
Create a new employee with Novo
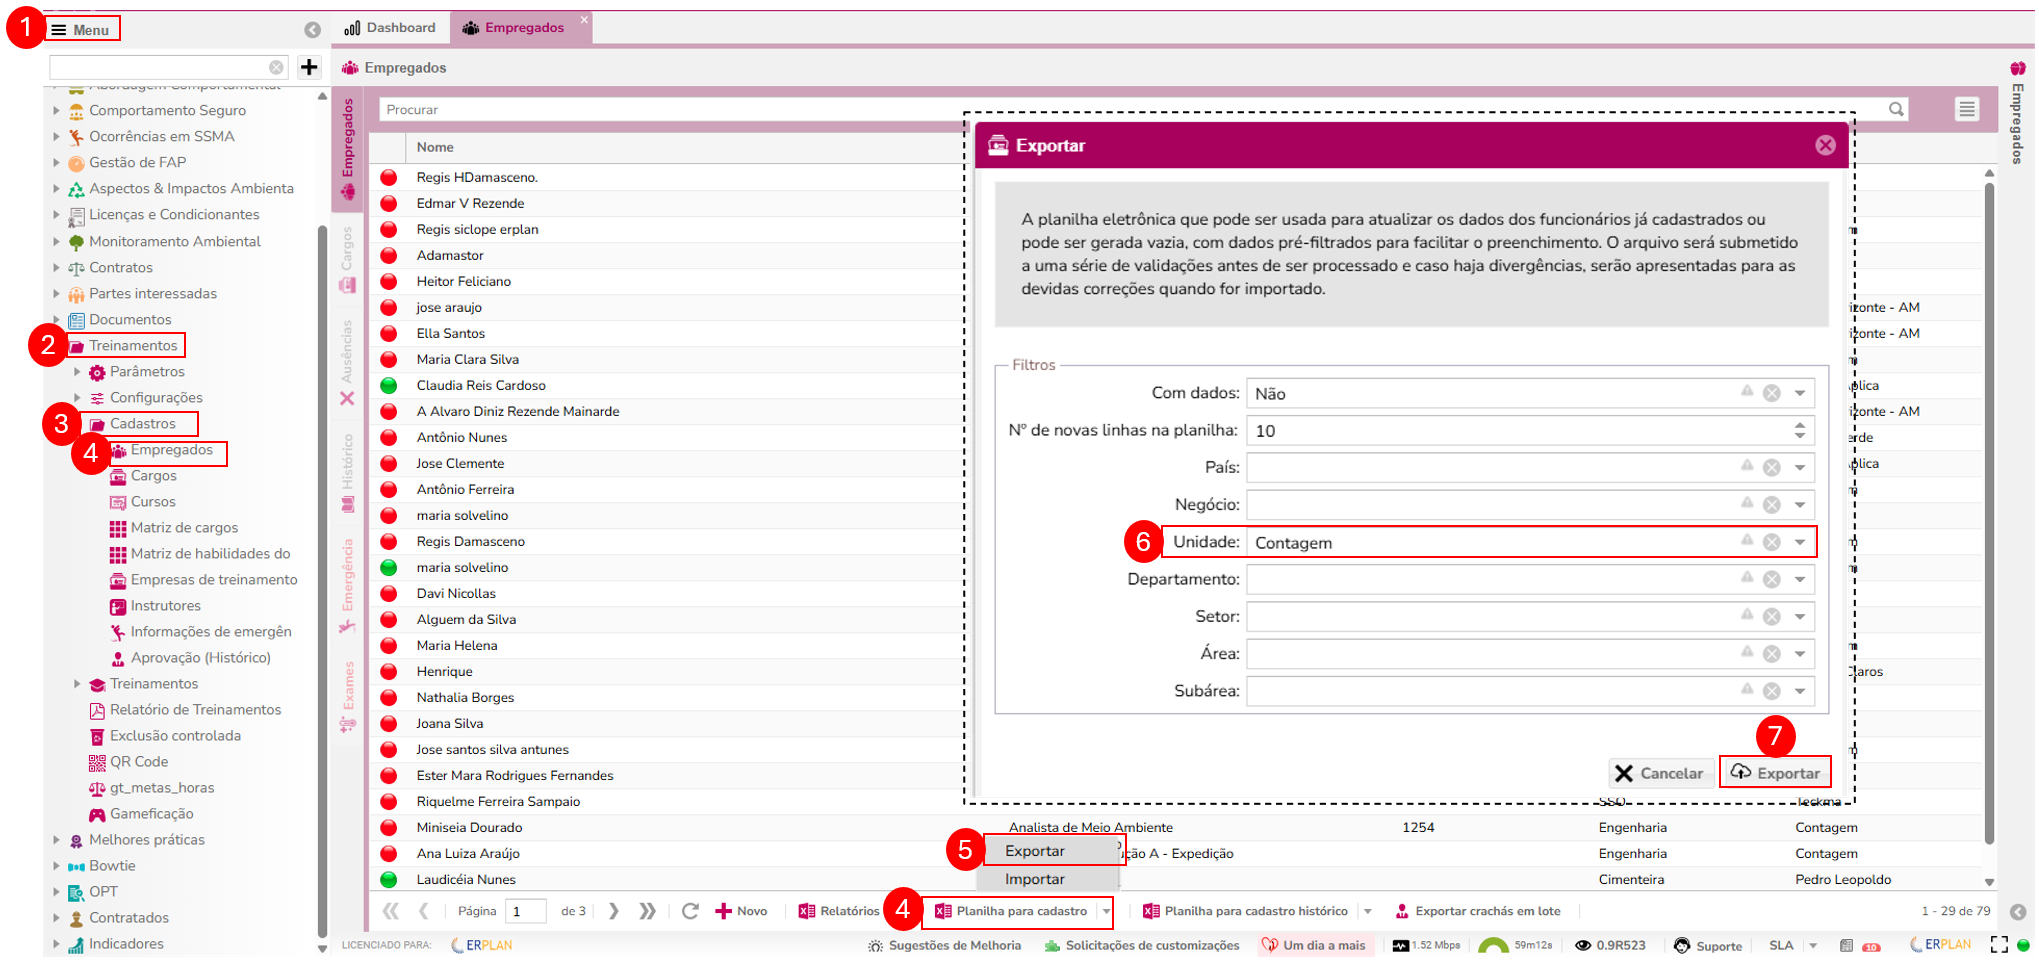(741, 911)
